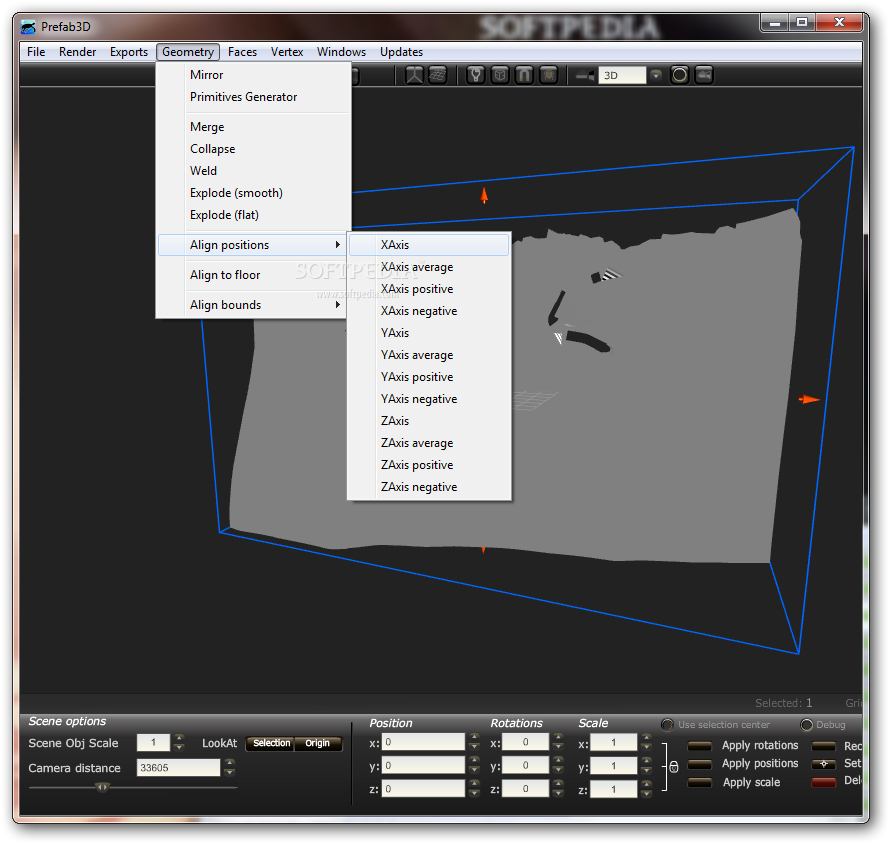Expand the Align positions submenu arrow

pyautogui.click(x=338, y=245)
